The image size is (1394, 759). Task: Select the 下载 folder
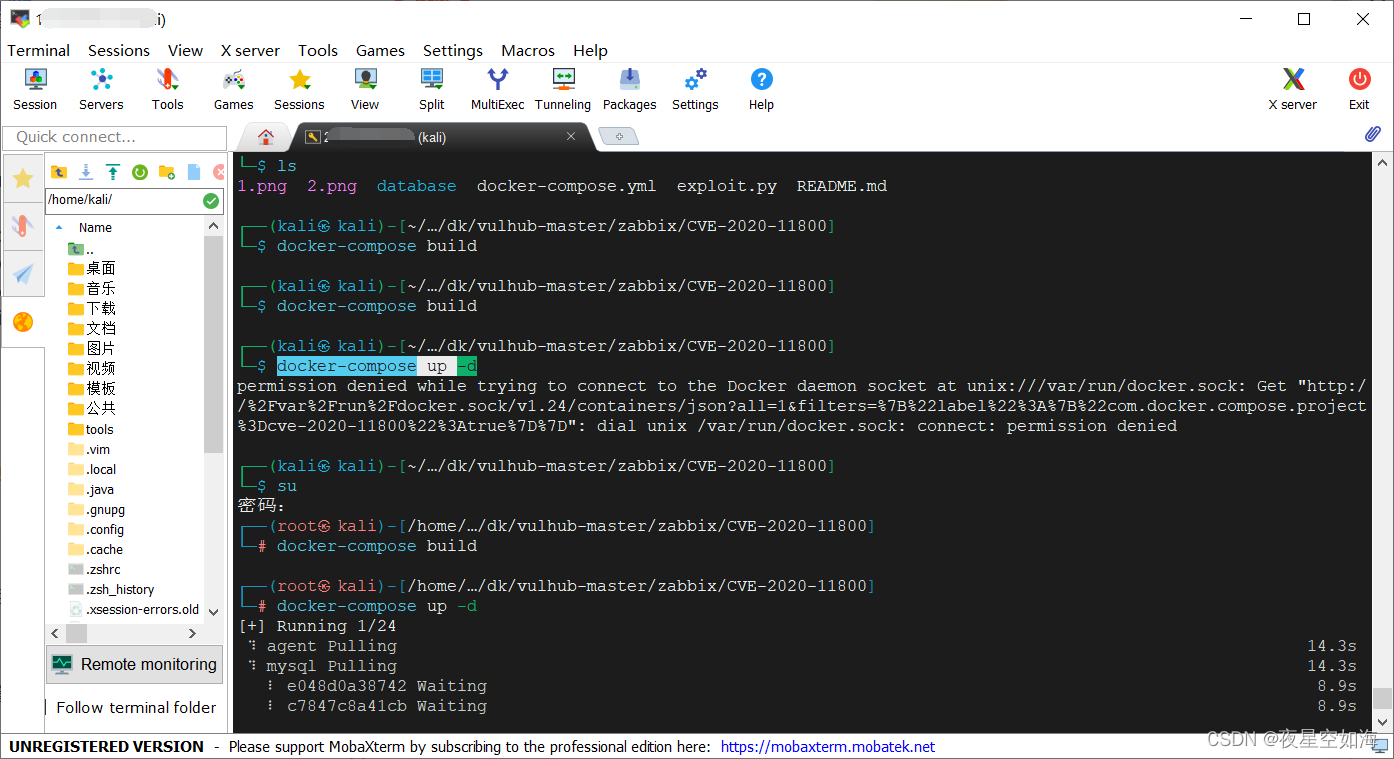point(92,308)
